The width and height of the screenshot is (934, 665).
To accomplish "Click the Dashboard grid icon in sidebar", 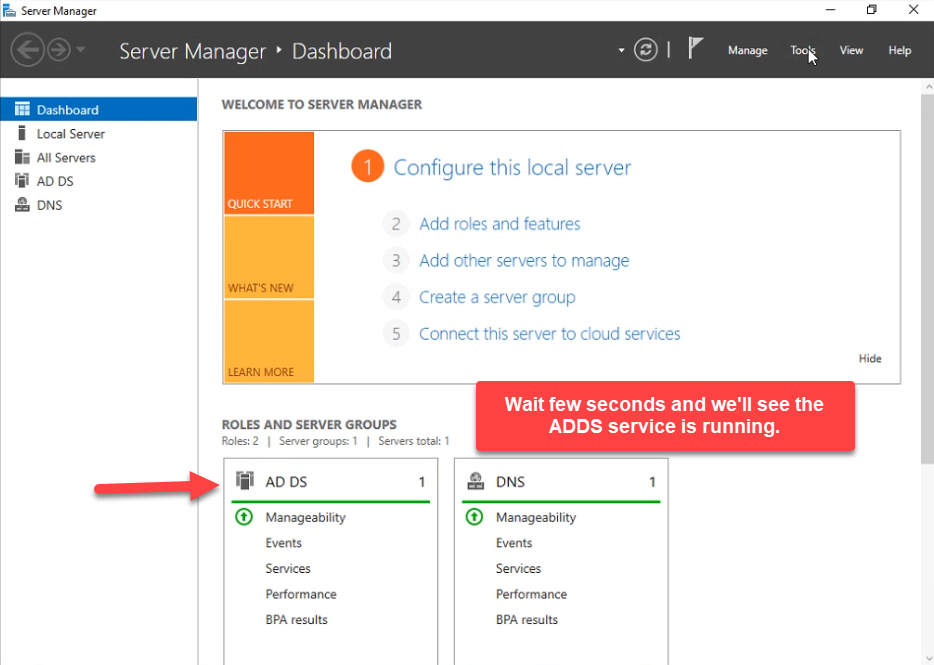I will click(22, 109).
